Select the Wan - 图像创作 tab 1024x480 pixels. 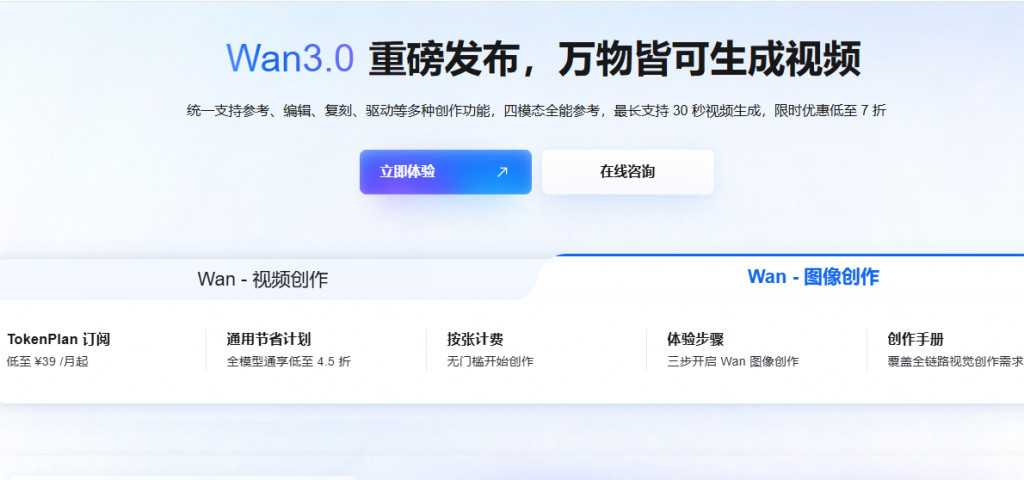(813, 276)
